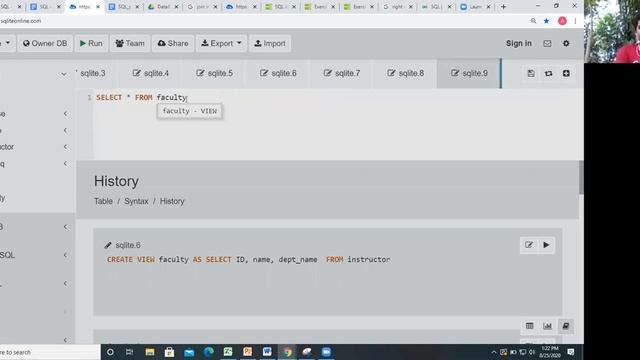Image resolution: width=640 pixels, height=360 pixels.
Task: Share the database
Action: tap(173, 43)
